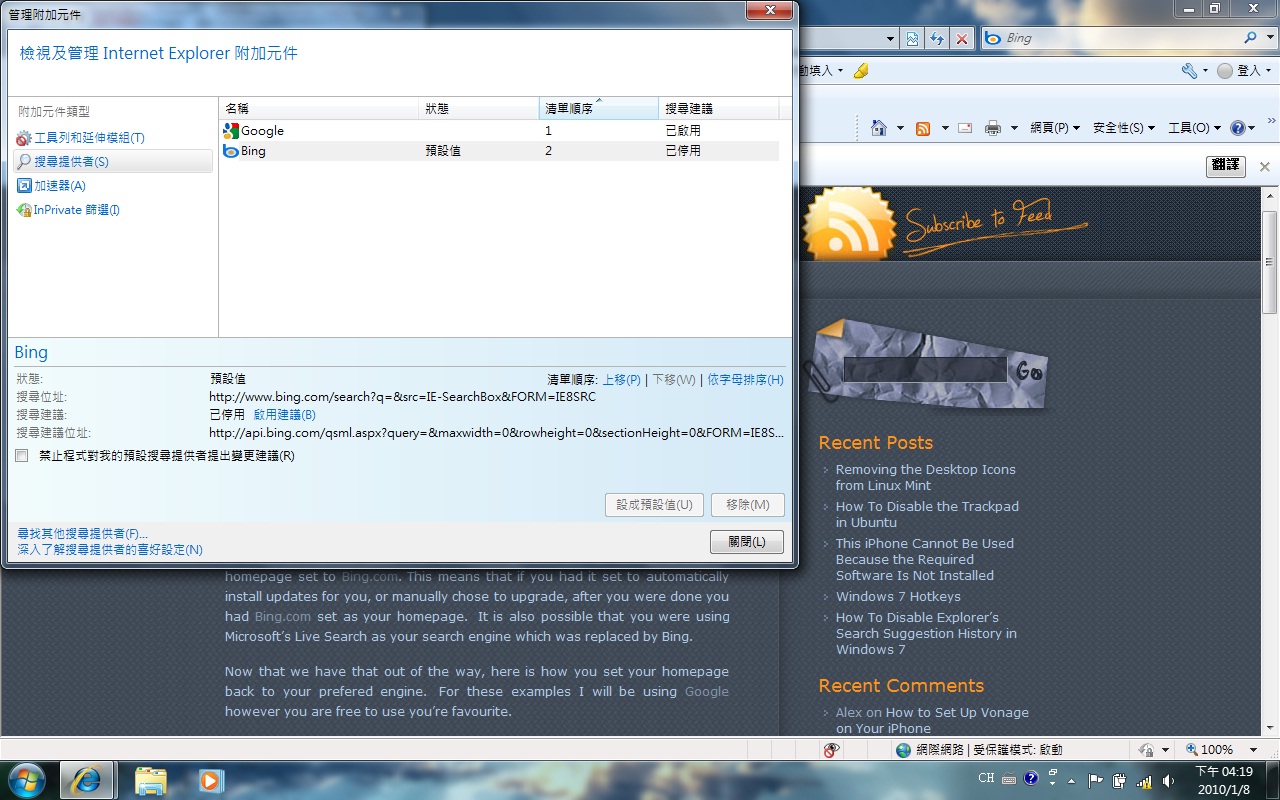Click the Refresh icon in address bar

[937, 38]
